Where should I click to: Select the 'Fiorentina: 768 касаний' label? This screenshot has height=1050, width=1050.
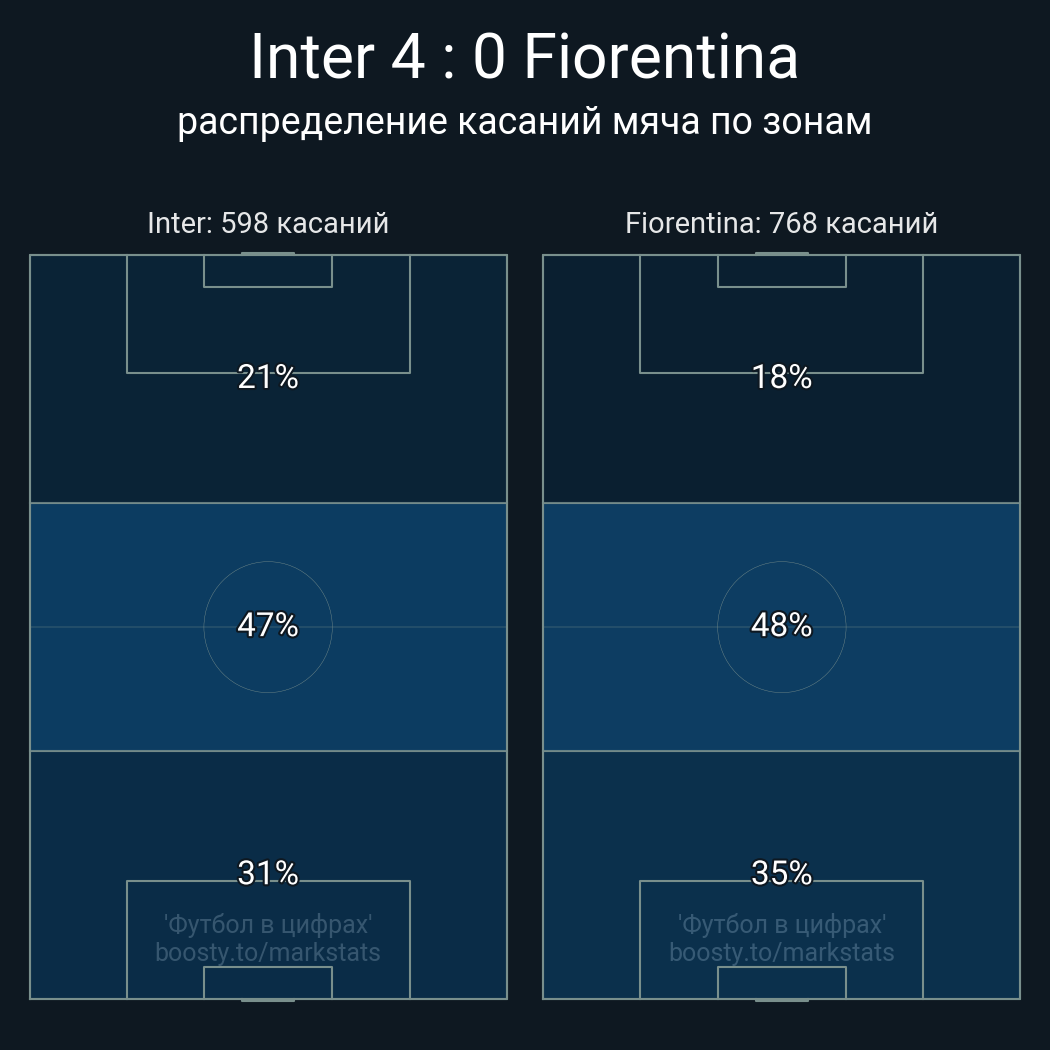pos(781,223)
